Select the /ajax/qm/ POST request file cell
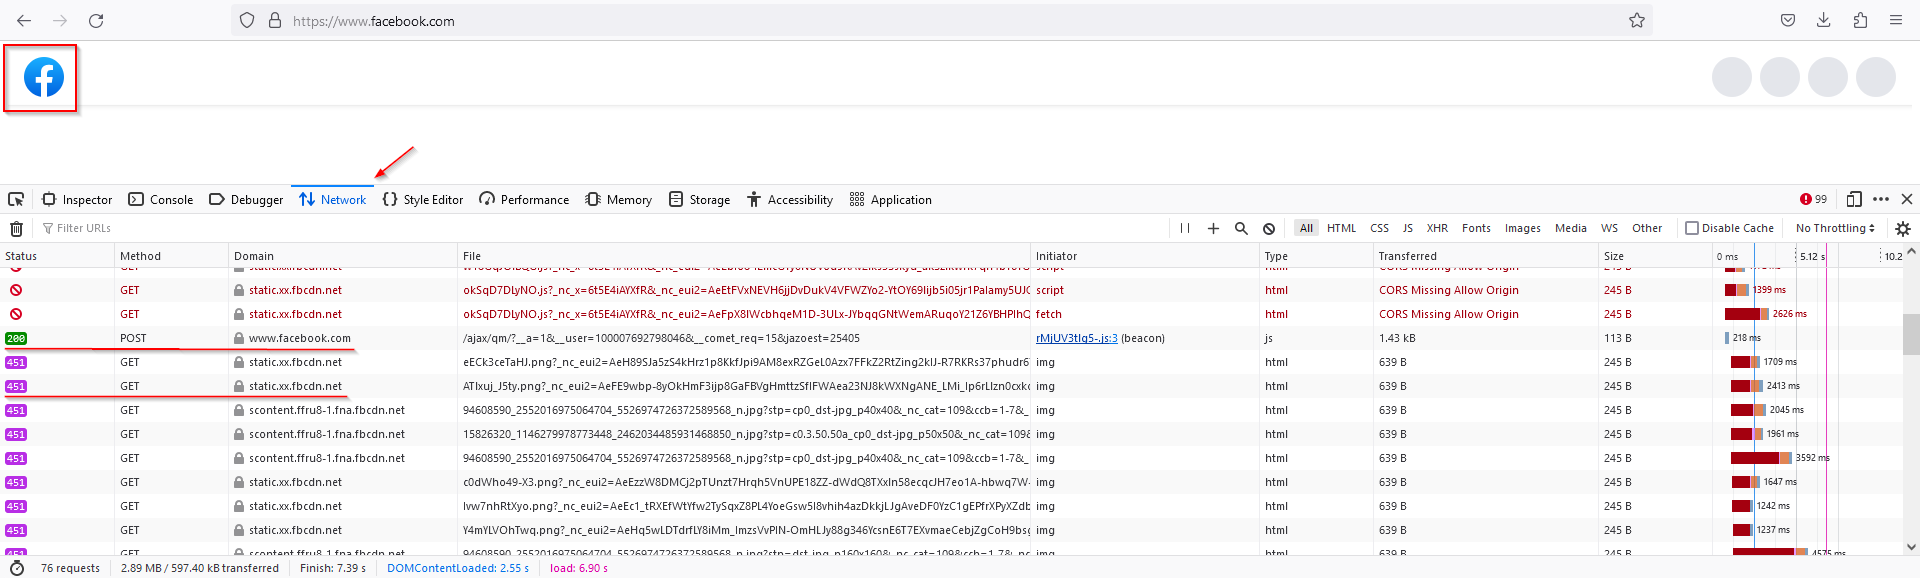 [744, 338]
